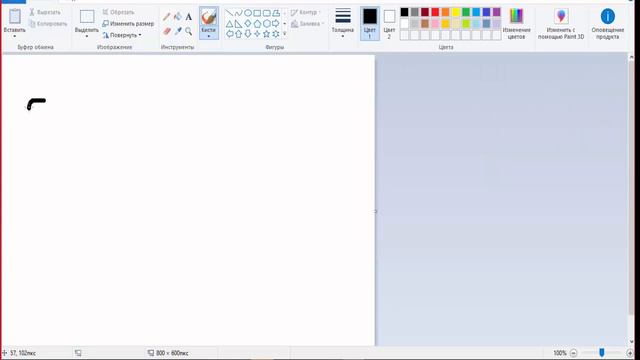The image size is (640, 360).
Task: Zoom out with the minus button
Action: tap(573, 353)
